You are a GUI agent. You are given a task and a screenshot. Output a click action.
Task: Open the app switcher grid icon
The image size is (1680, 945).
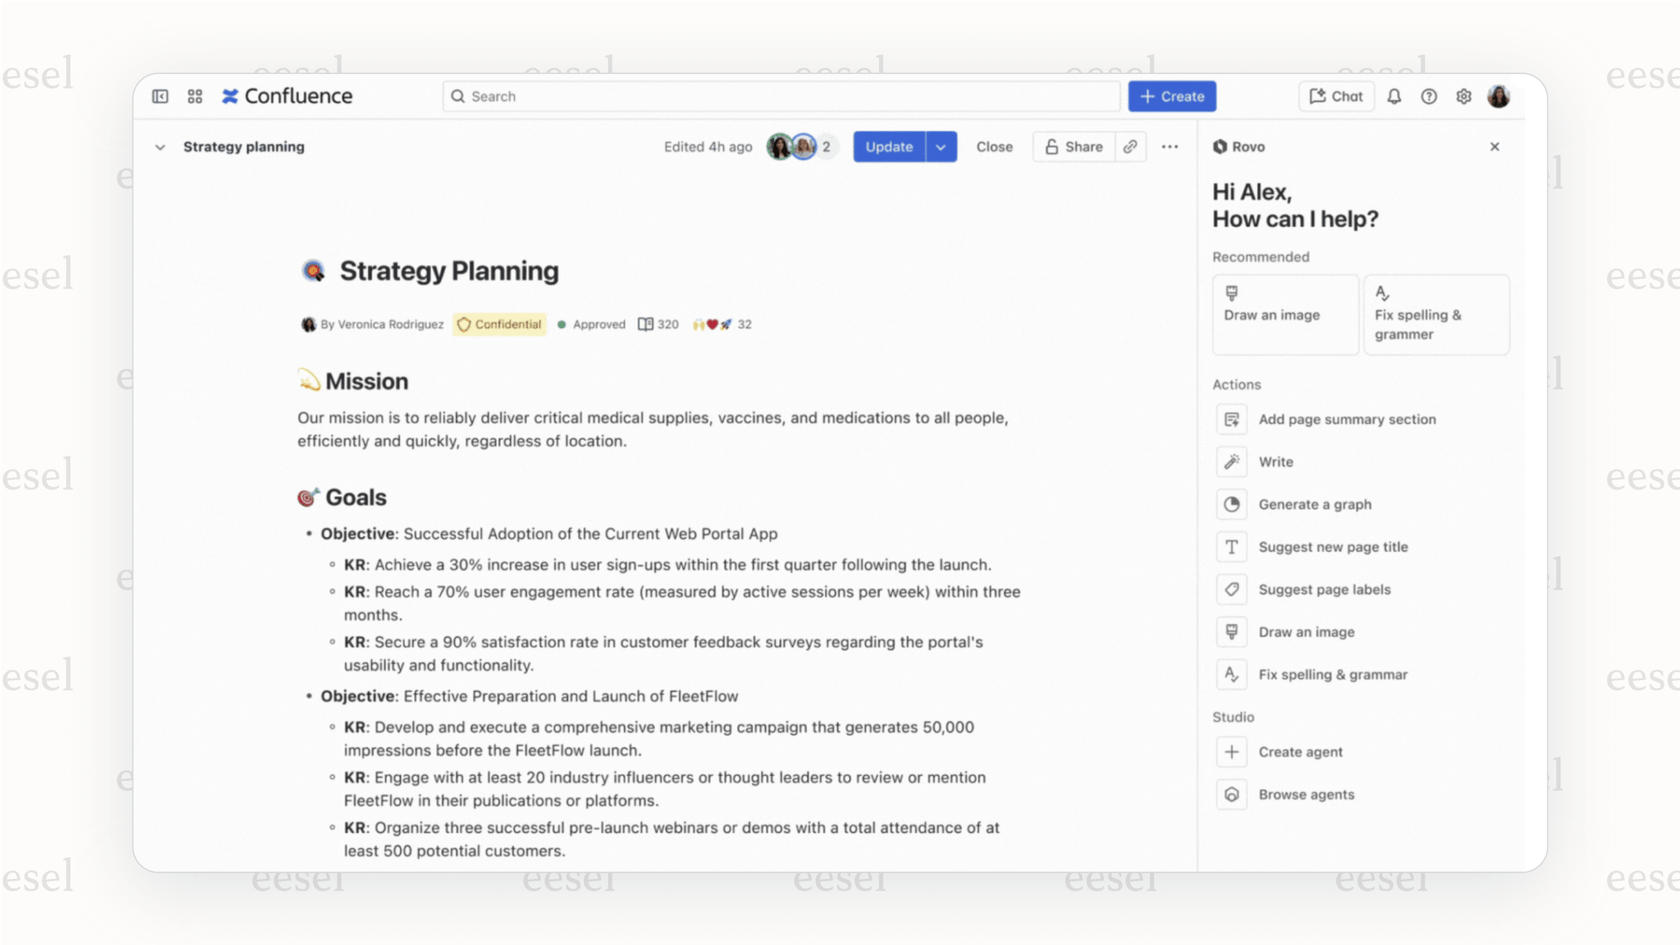(194, 96)
